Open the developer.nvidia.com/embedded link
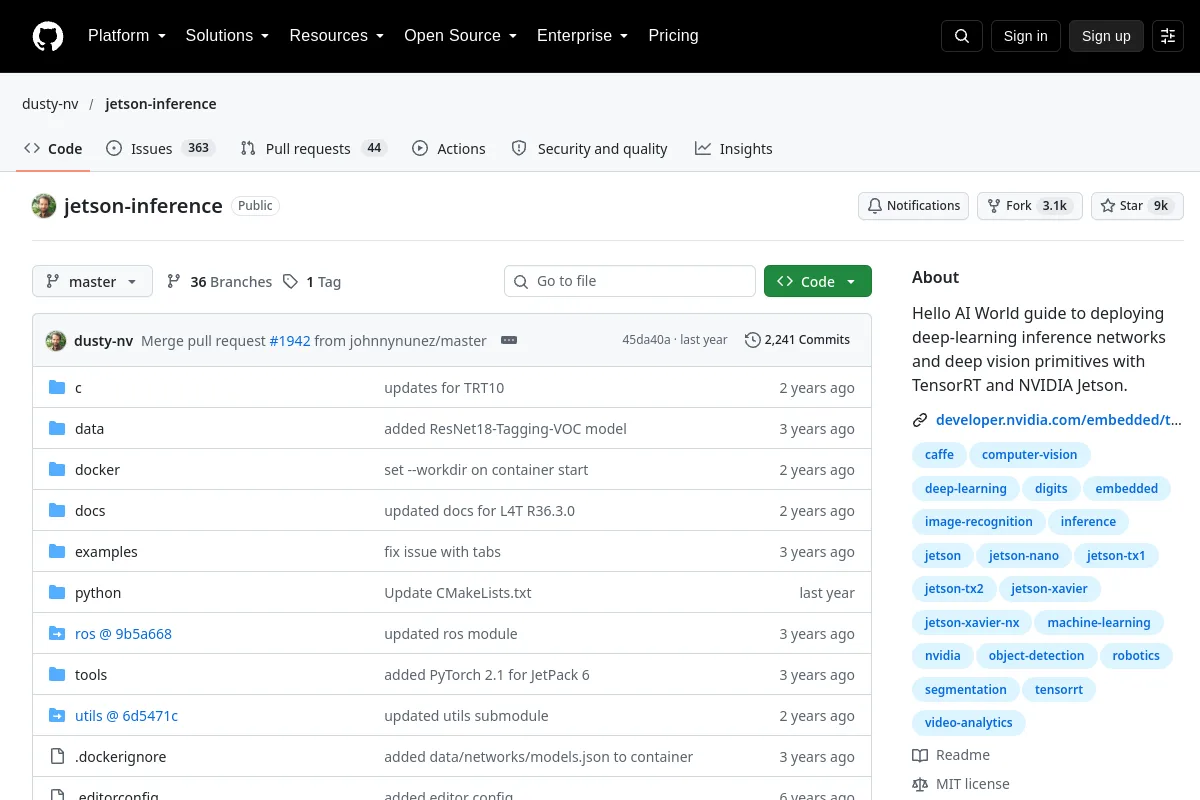 click(1059, 421)
